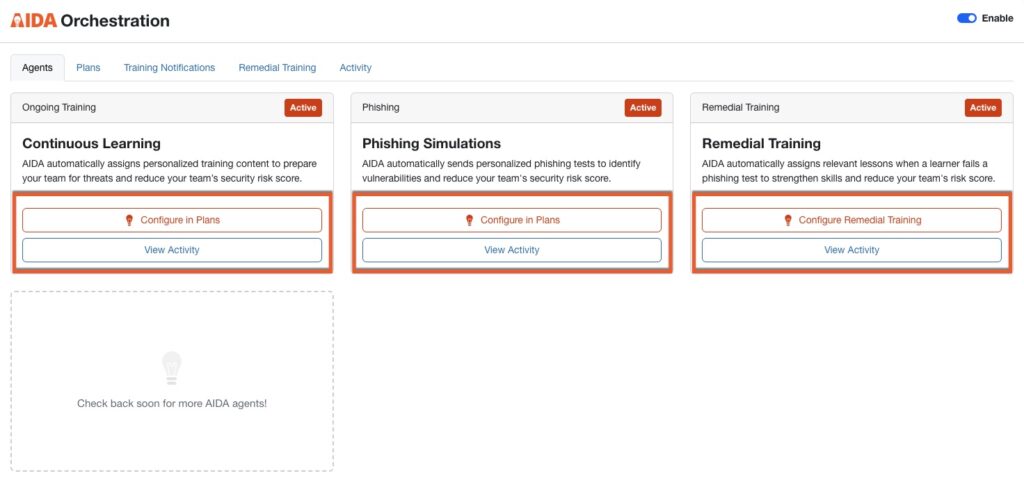Select the Activity tab
The height and width of the screenshot is (487, 1024).
355,68
